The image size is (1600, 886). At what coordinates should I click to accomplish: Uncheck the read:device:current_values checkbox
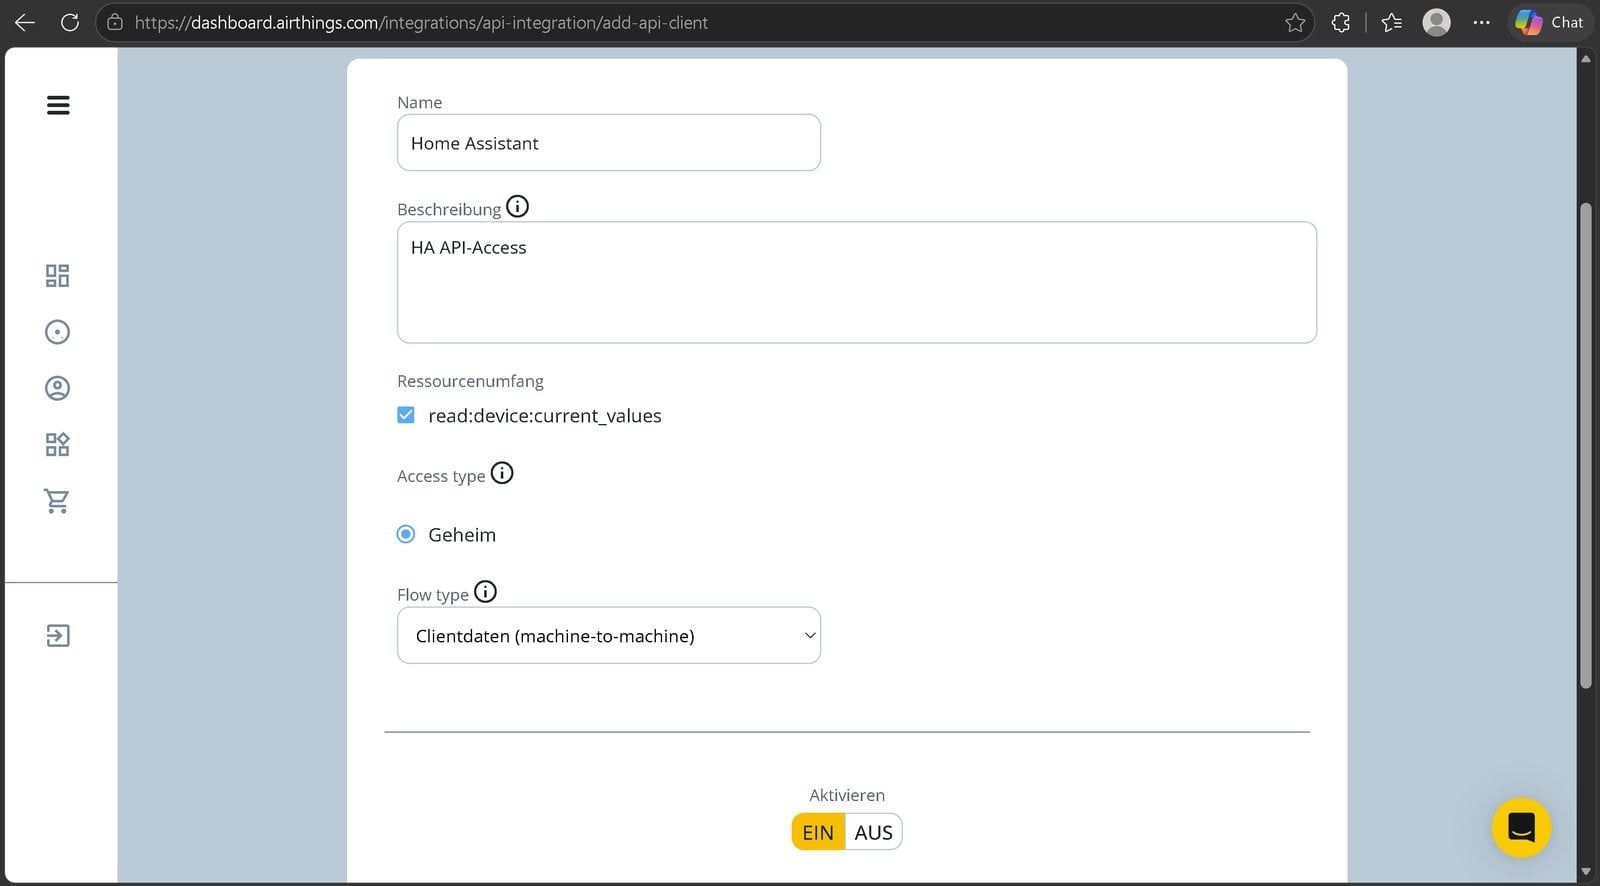pos(406,415)
